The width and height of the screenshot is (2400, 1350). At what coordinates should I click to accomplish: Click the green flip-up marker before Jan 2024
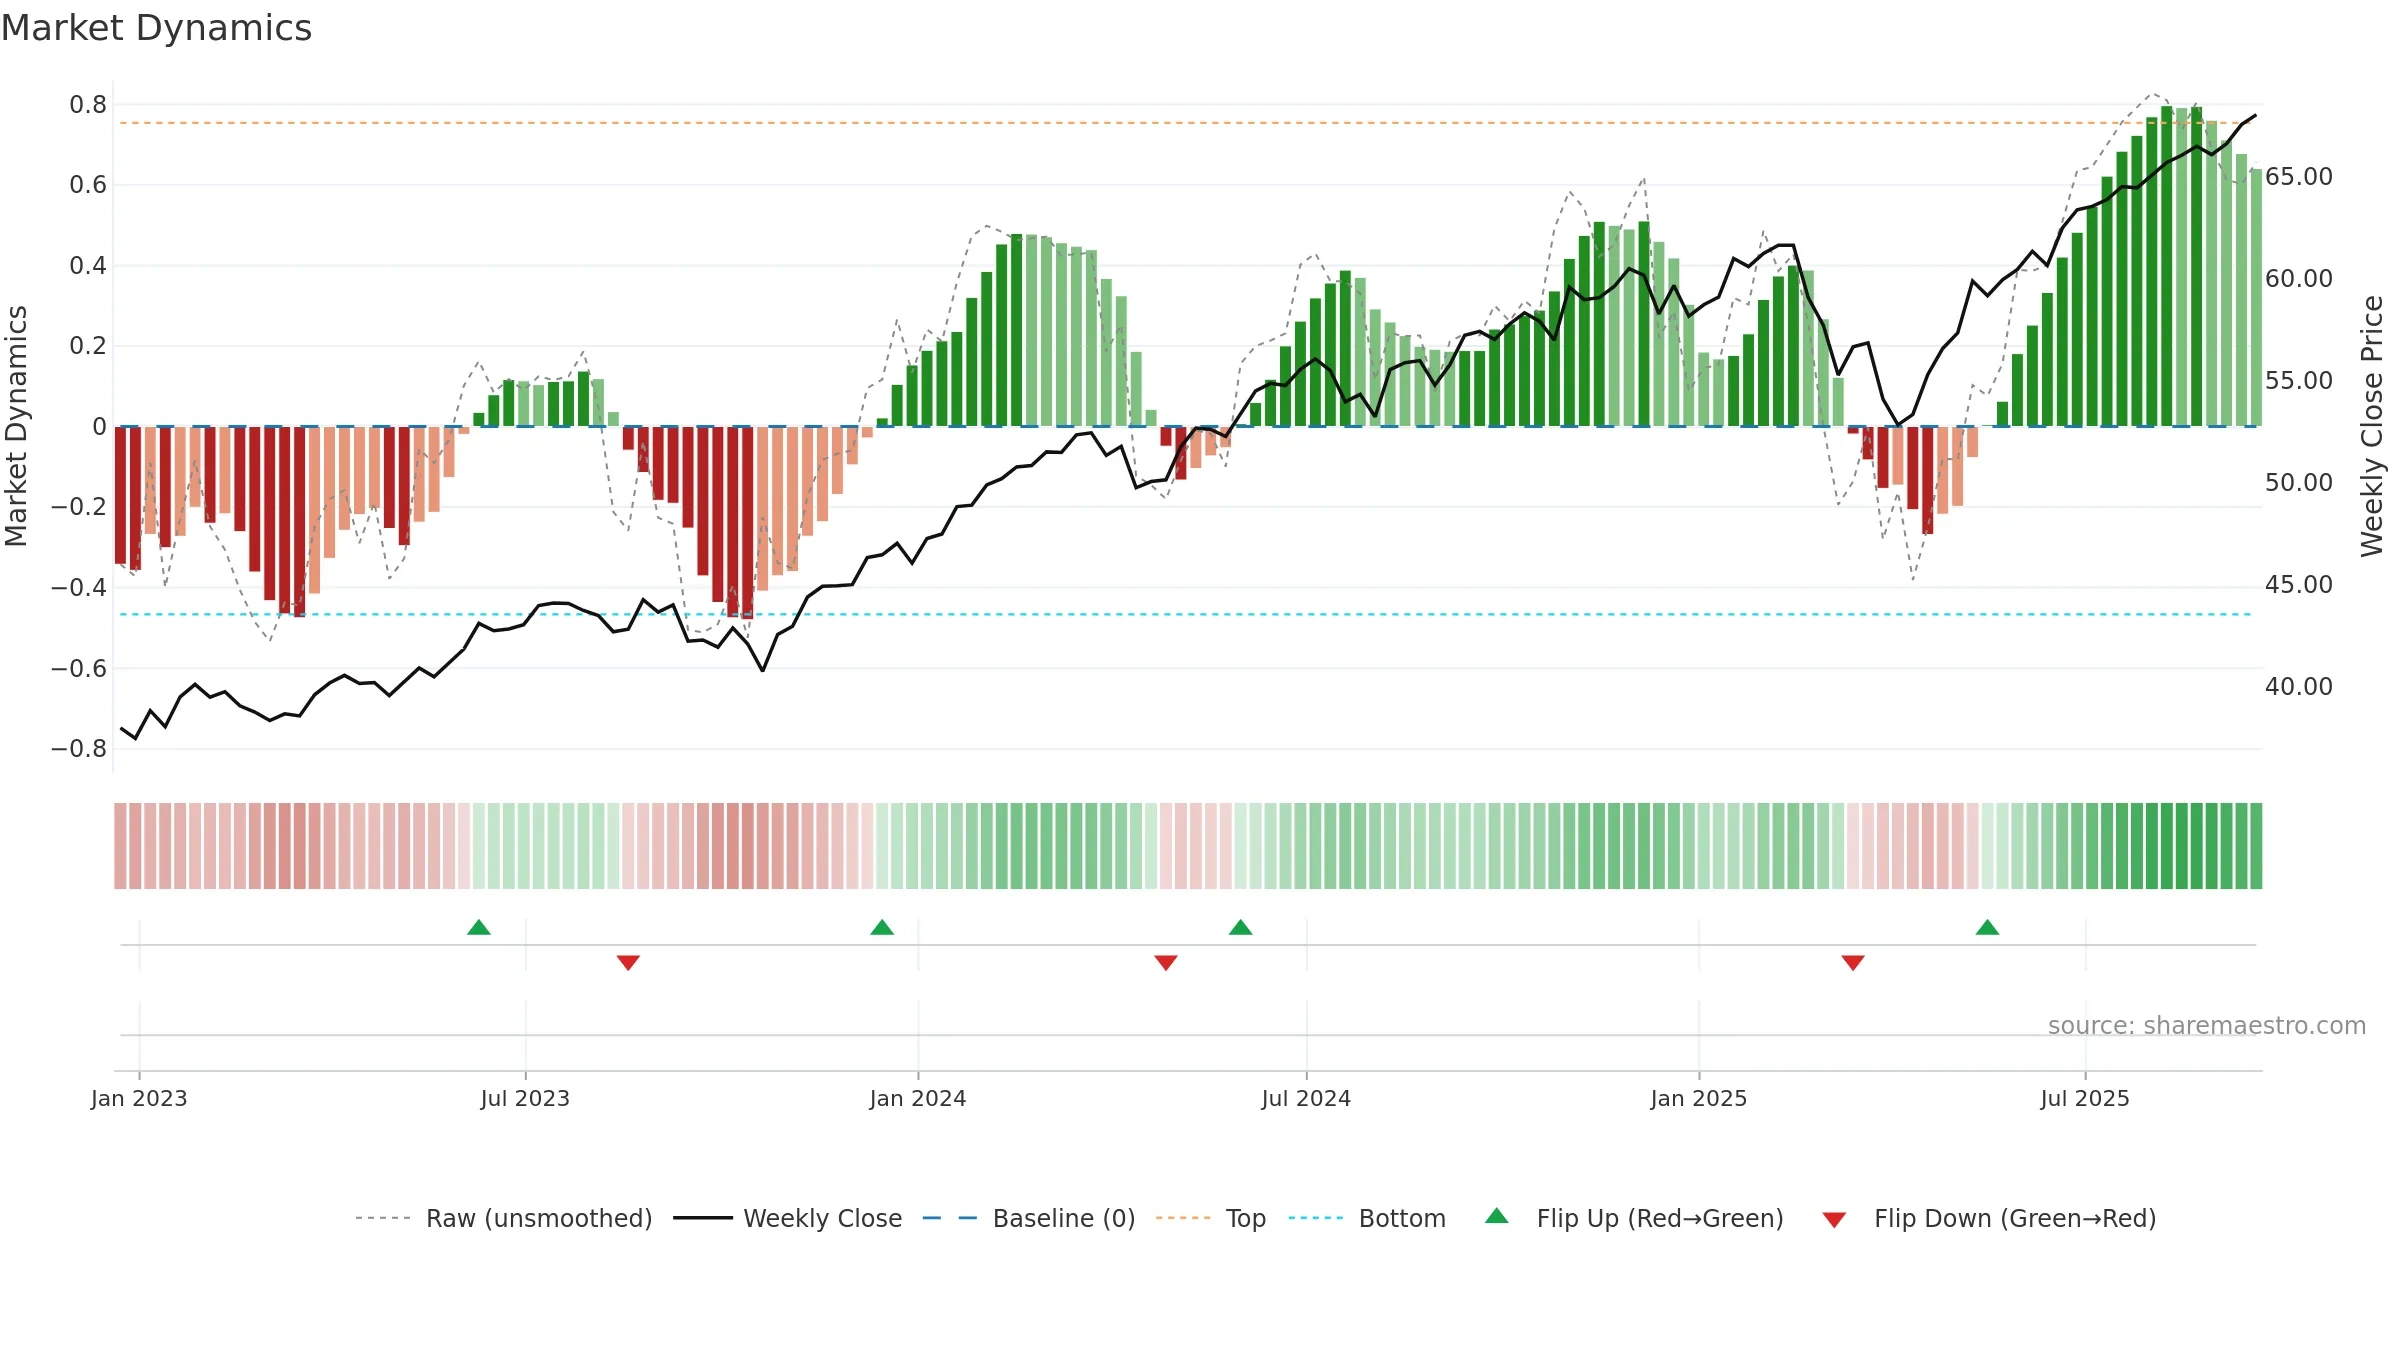coord(882,927)
